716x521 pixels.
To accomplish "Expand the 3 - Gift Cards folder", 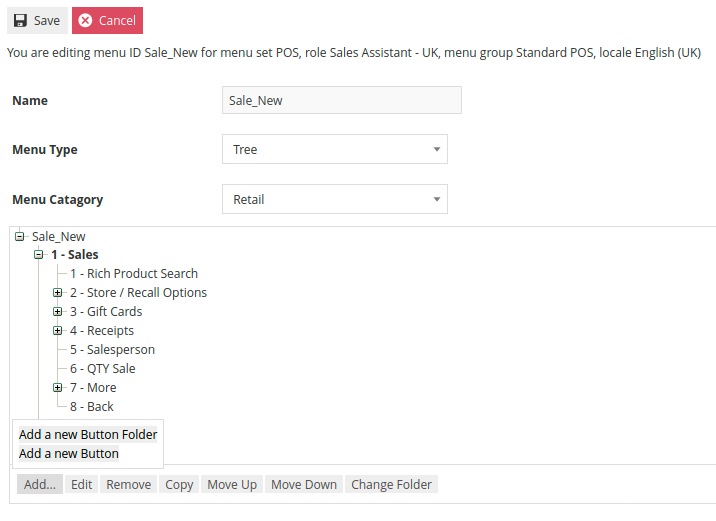I will point(58,312).
